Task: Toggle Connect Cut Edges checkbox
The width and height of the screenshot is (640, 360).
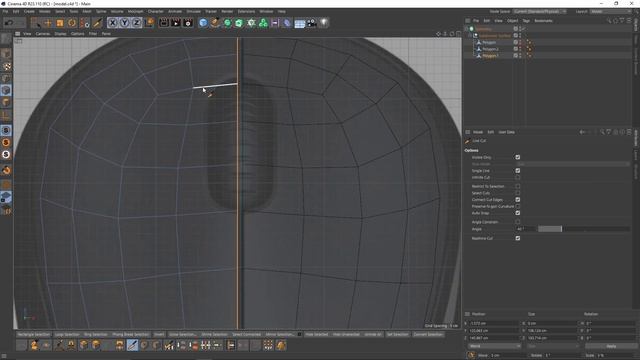Action: click(x=518, y=200)
